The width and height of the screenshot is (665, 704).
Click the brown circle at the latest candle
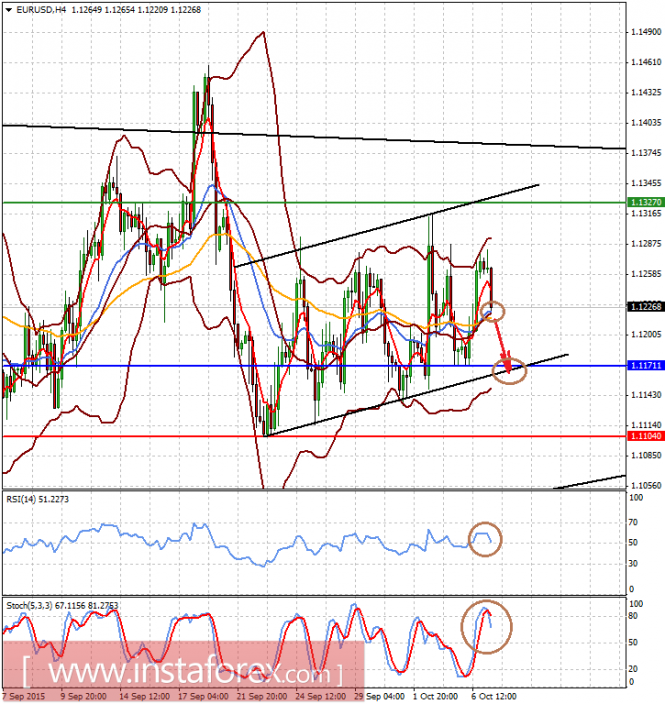pos(493,311)
